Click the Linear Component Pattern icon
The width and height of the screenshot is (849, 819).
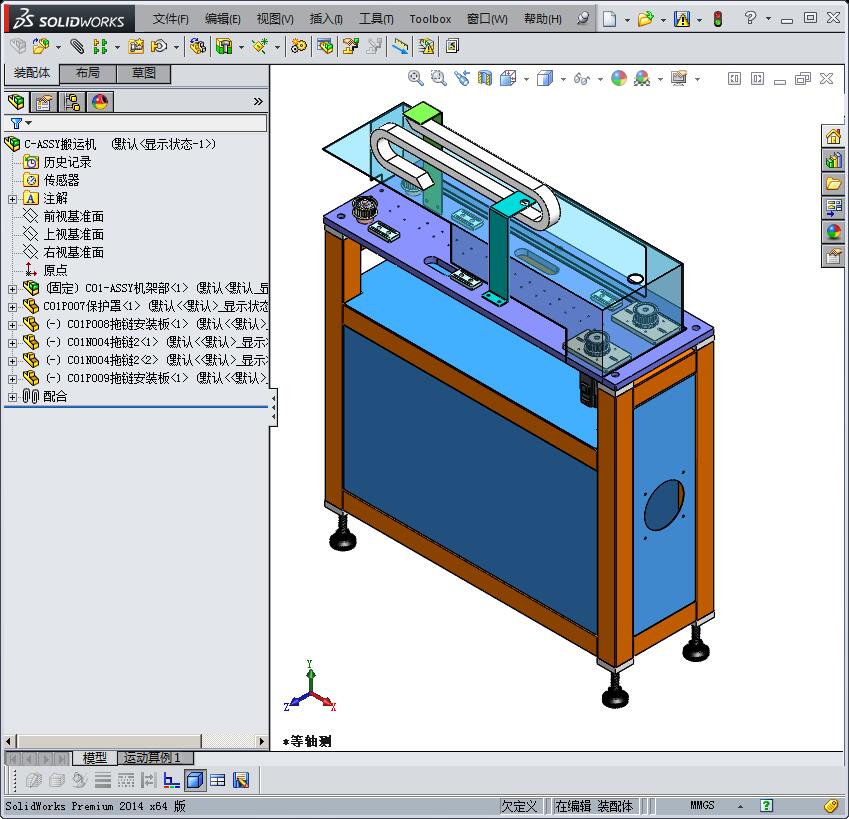pos(100,47)
